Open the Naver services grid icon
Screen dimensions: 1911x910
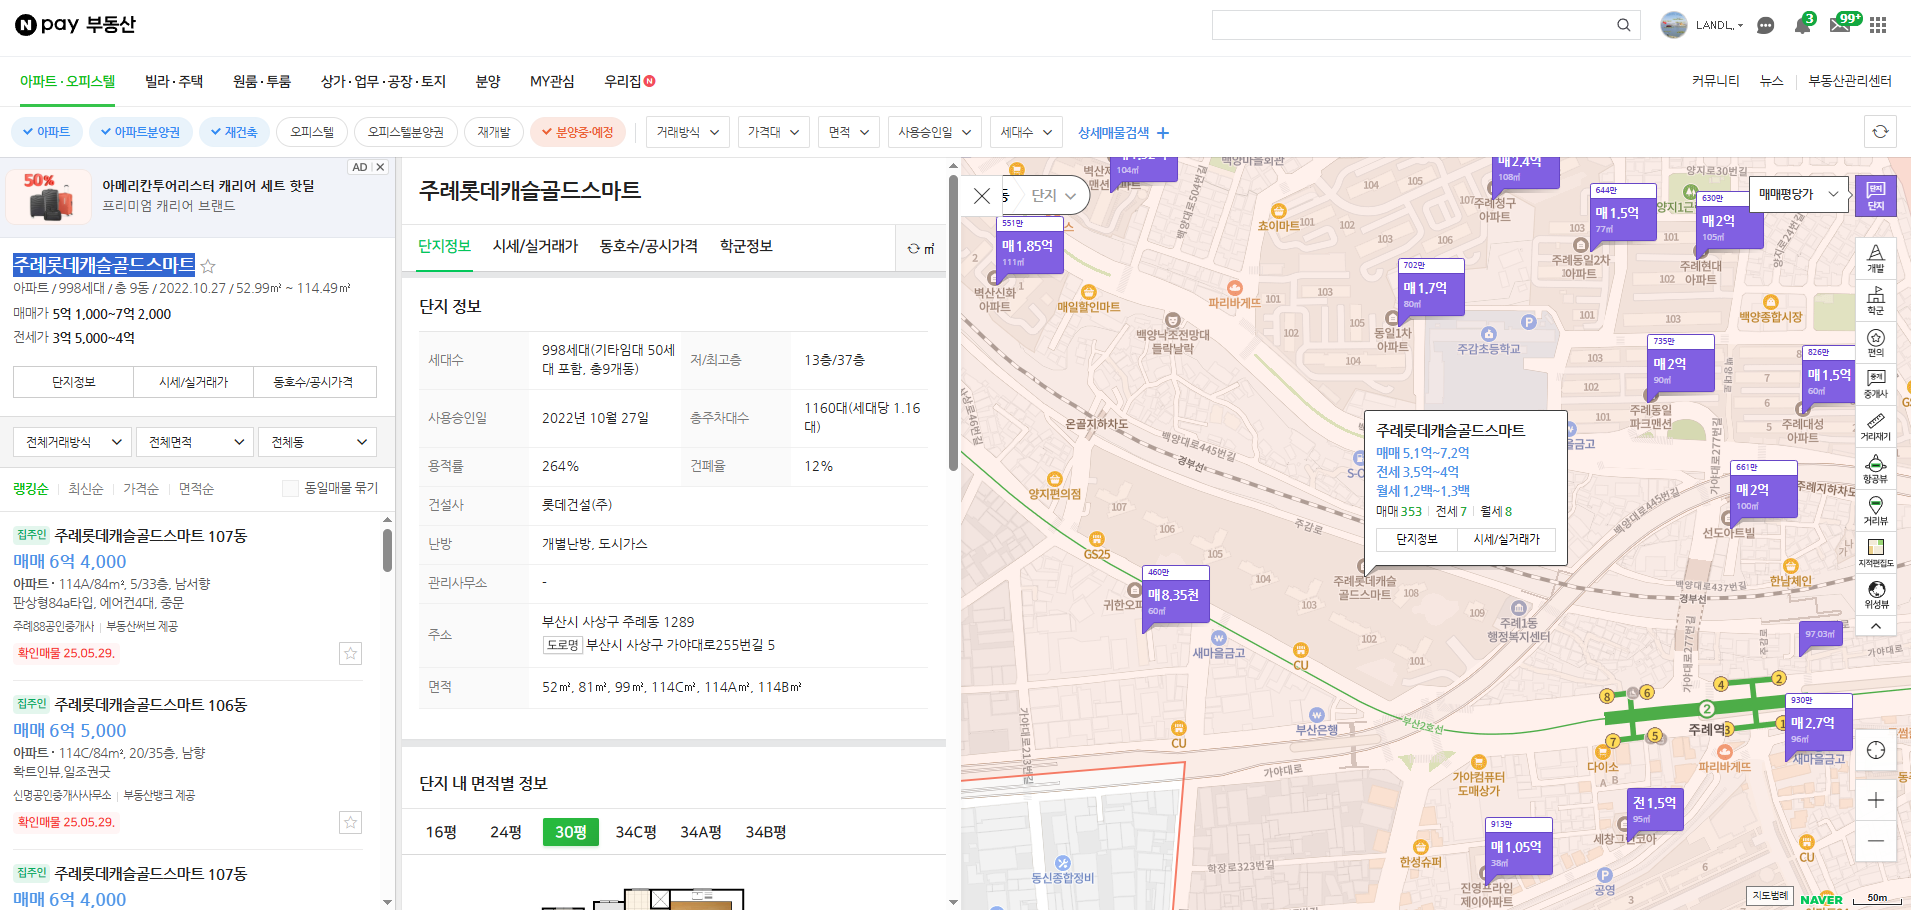(1878, 25)
